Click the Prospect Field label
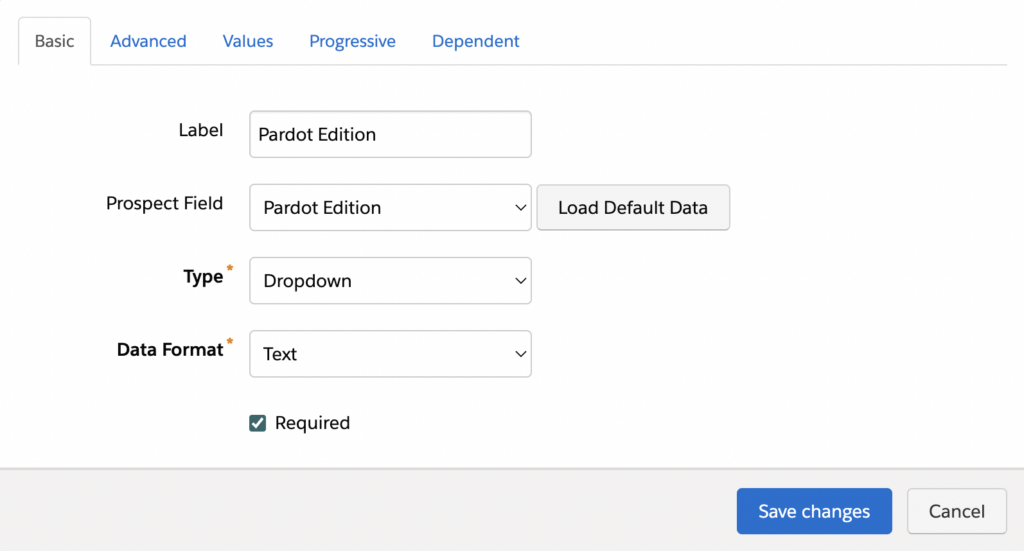1024x551 pixels. click(x=165, y=204)
